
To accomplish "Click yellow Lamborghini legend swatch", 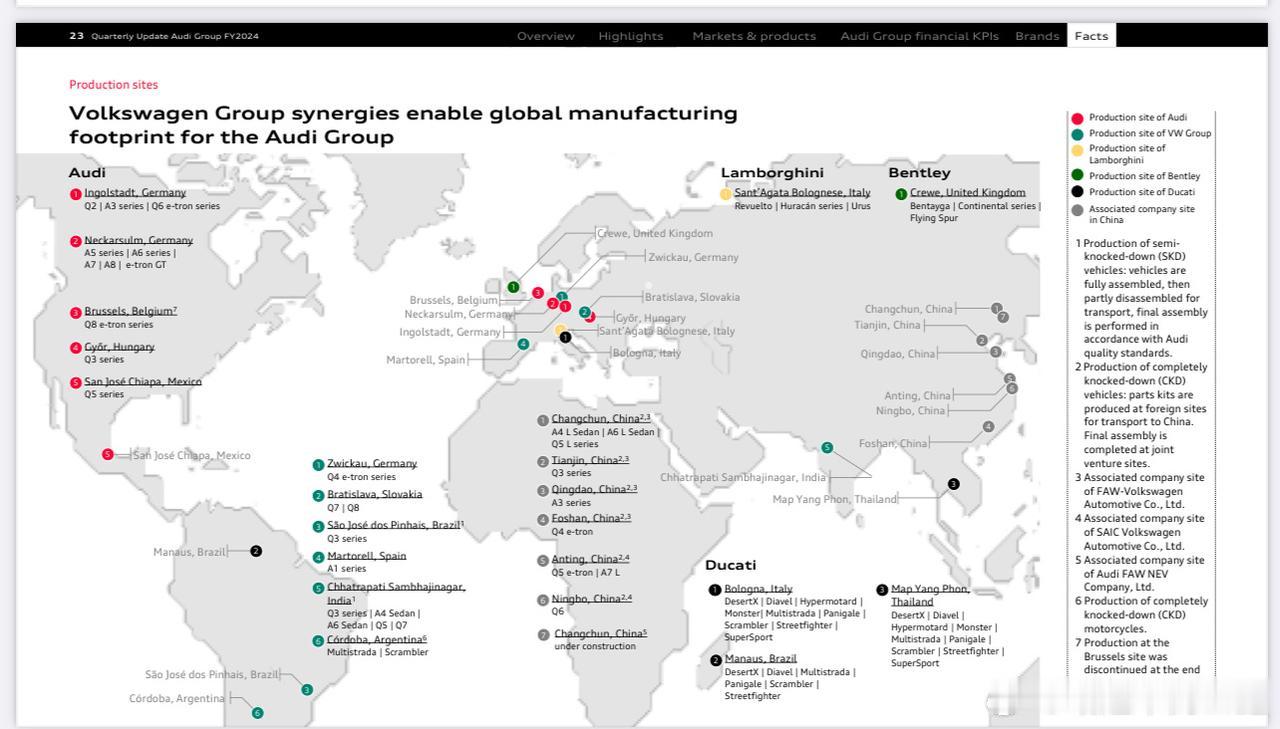I will coord(1077,151).
